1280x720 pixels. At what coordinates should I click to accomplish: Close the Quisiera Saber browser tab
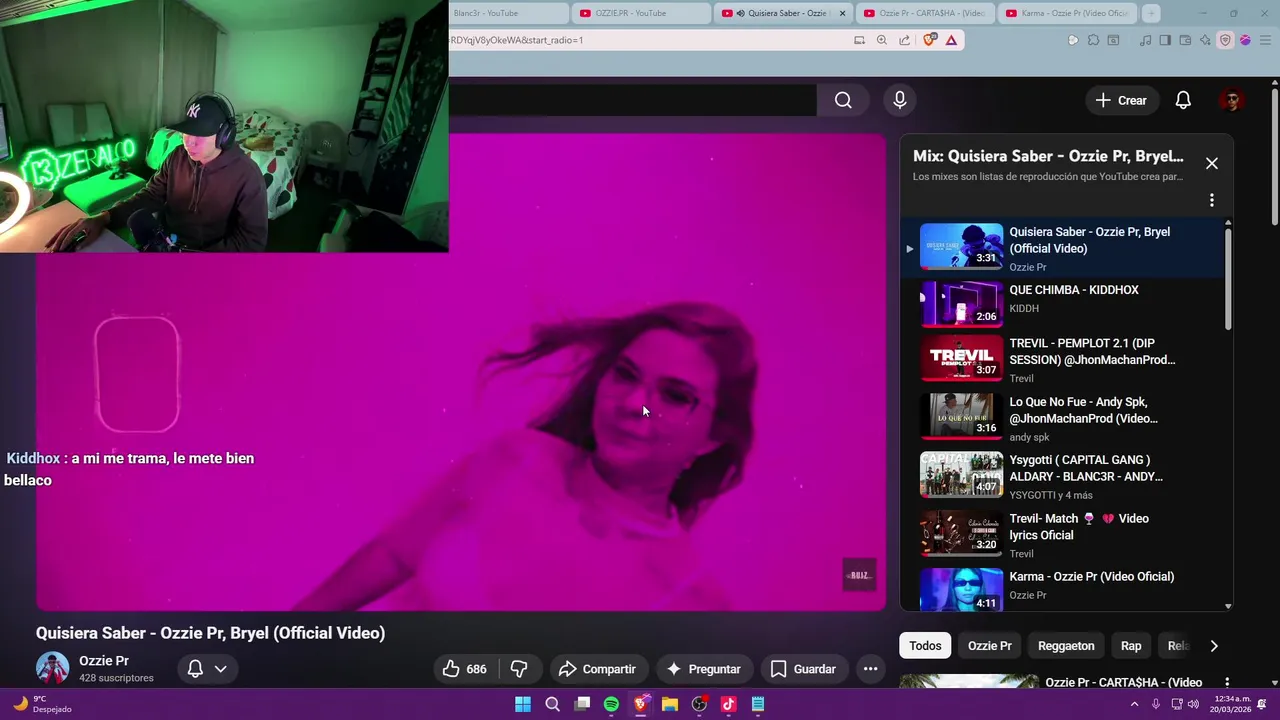pyautogui.click(x=842, y=13)
